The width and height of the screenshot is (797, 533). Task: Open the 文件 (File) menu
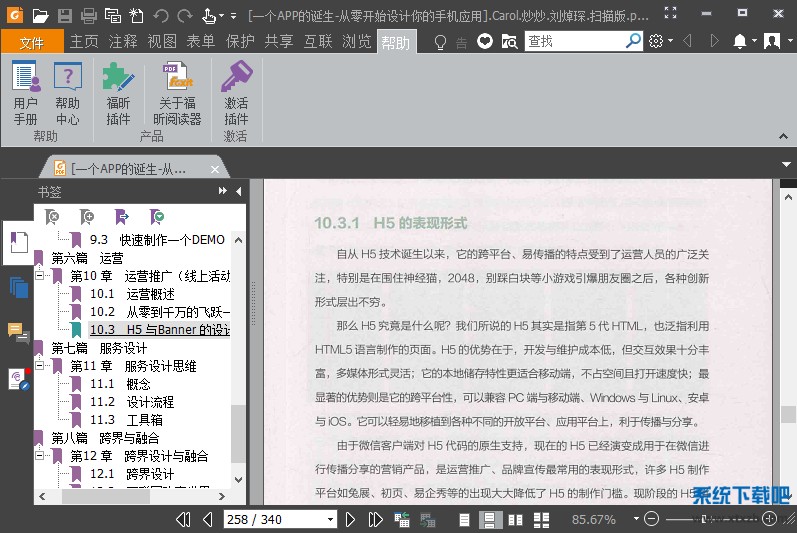tap(32, 42)
